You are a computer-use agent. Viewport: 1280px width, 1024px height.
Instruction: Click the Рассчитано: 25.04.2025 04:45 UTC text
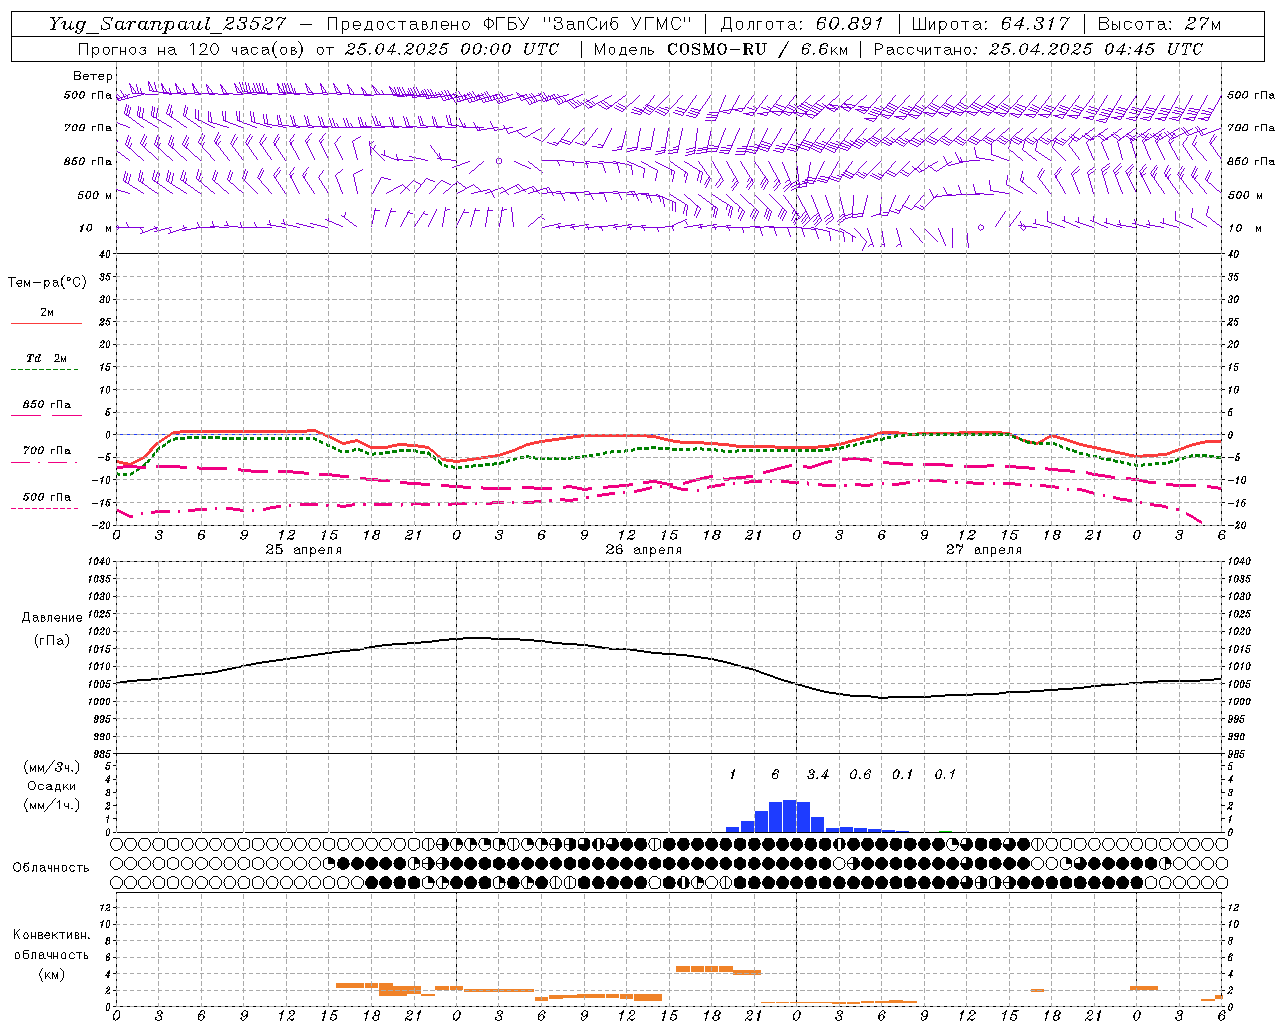click(x=1038, y=49)
